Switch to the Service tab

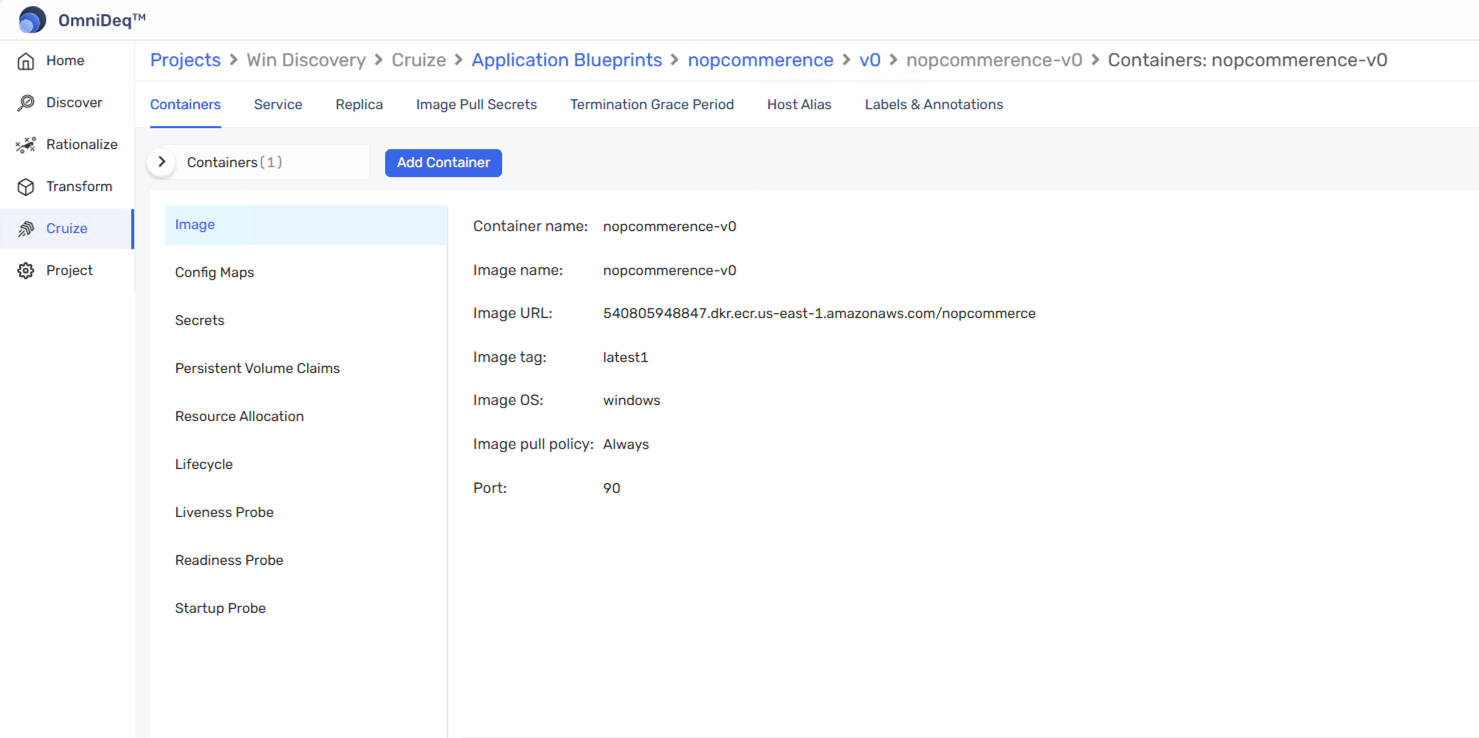click(x=277, y=104)
